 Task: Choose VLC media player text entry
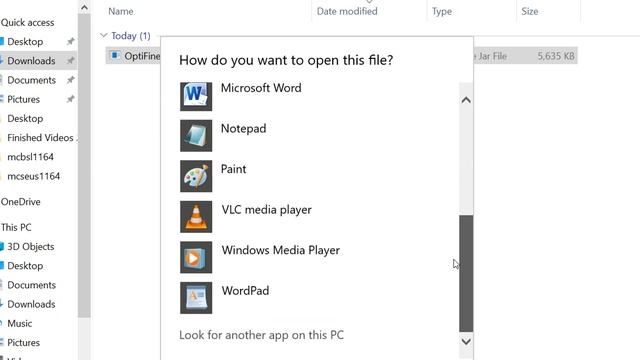pyautogui.click(x=267, y=210)
